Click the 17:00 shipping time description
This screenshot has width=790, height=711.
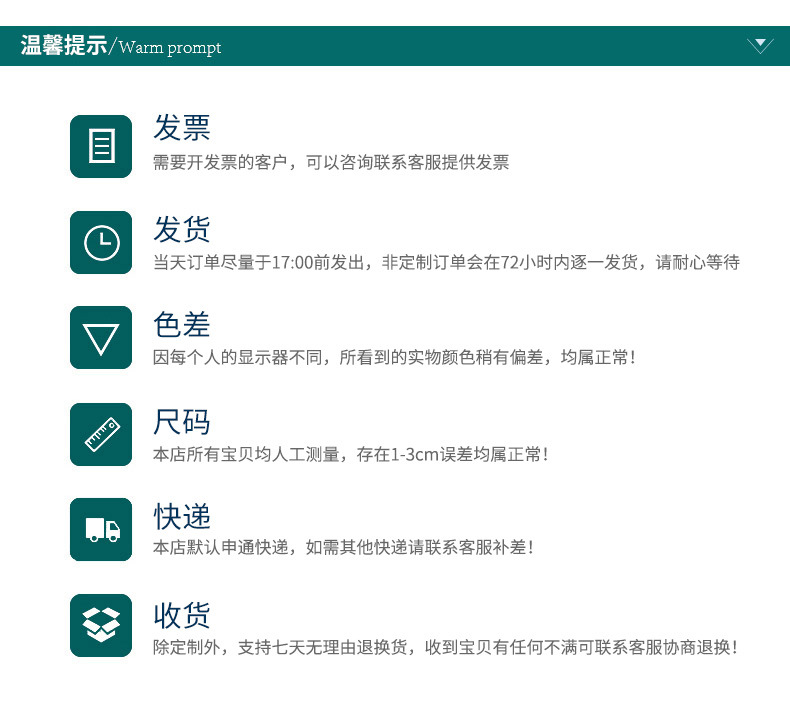[446, 263]
